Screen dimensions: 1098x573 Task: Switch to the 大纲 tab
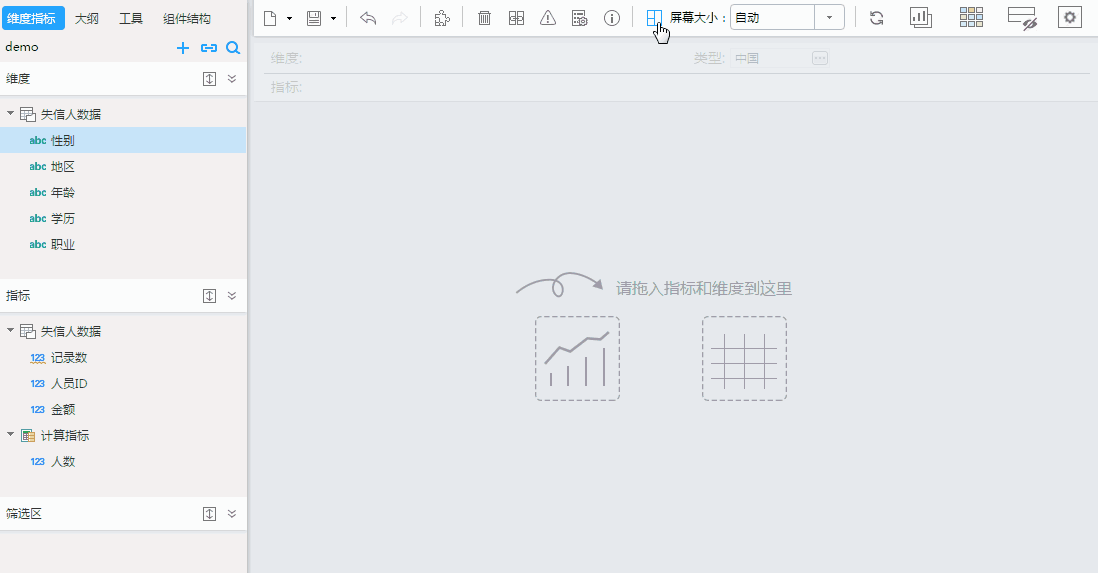87,18
